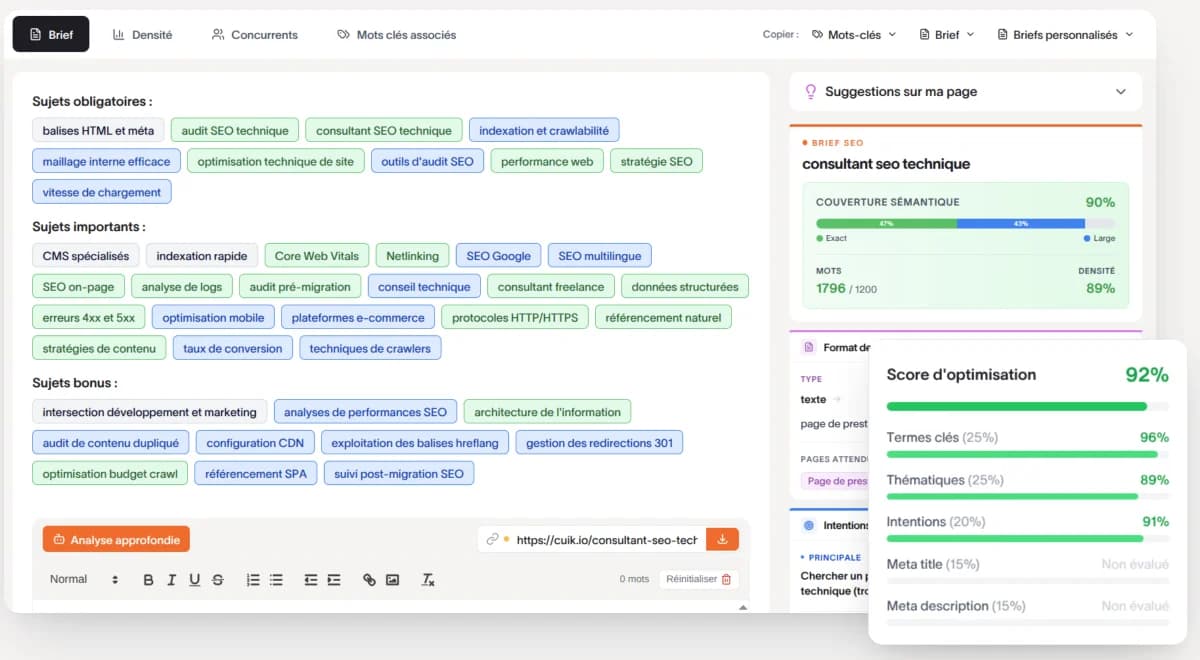Select the 'analyse de logs' tag
This screenshot has width=1200, height=660.
coord(182,287)
